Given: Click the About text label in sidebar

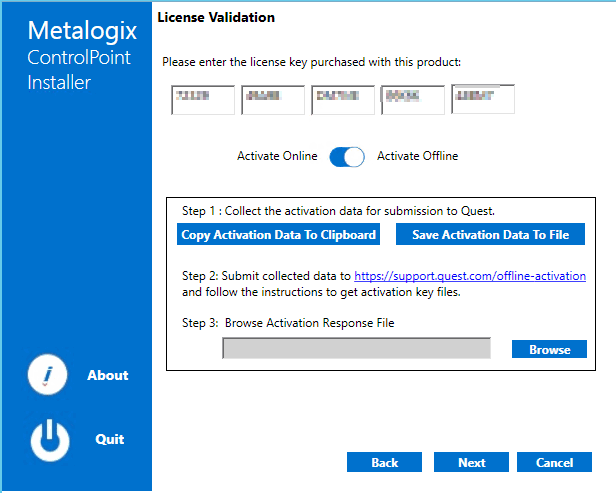Looking at the screenshot, I should pos(108,376).
